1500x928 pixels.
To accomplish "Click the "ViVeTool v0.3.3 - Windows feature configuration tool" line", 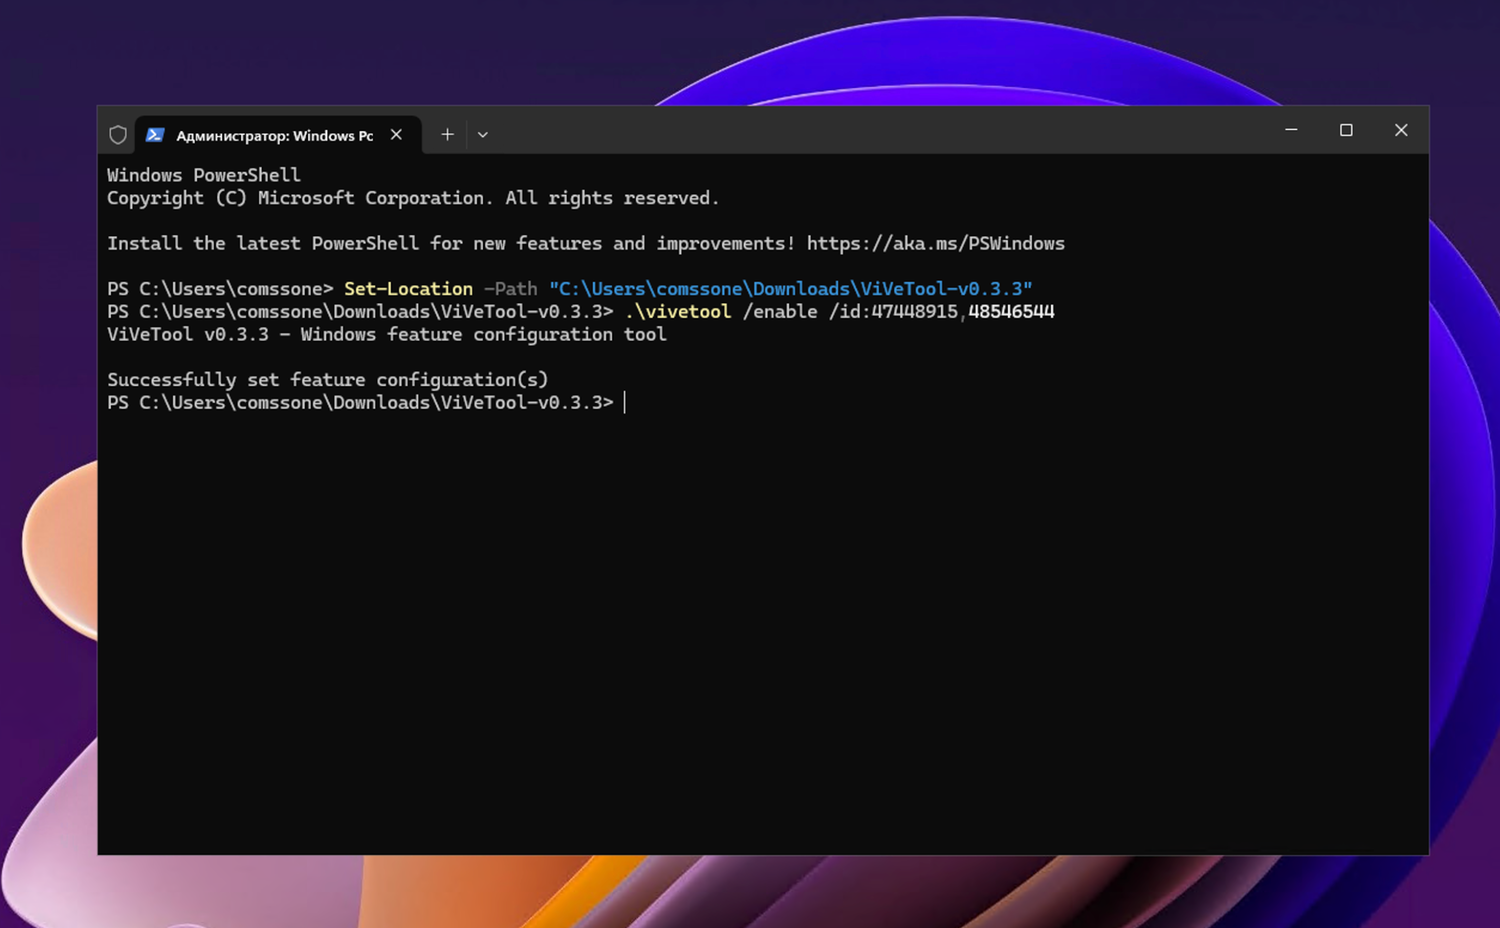I will click(x=387, y=335).
